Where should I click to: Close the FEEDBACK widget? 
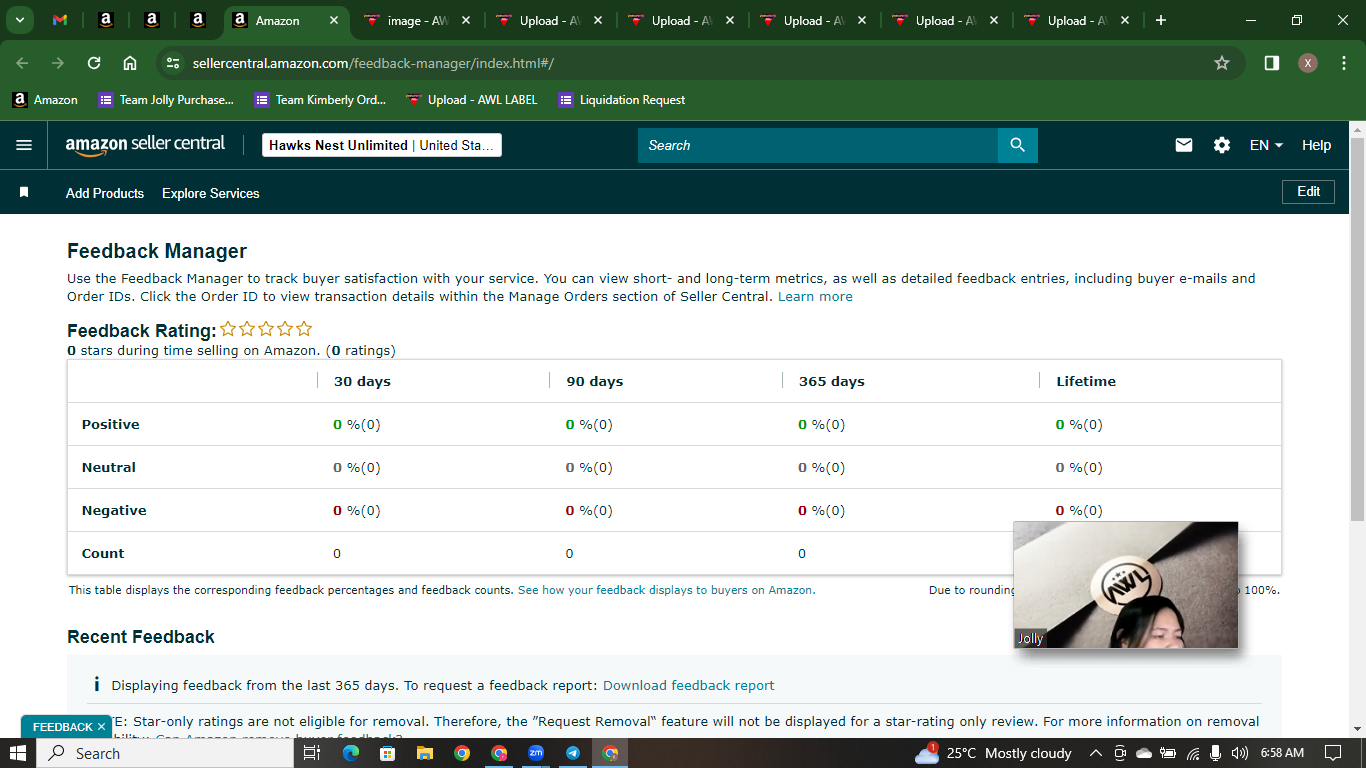point(101,727)
